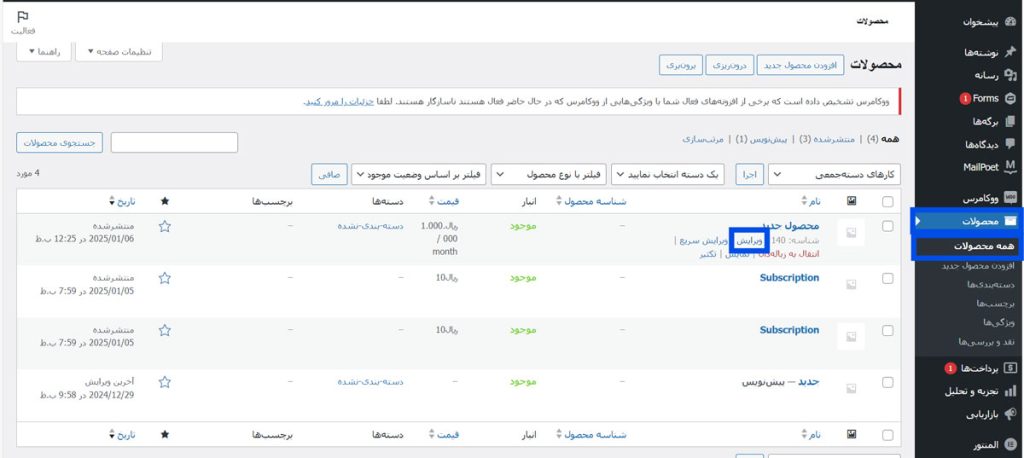
Task: Open the category dropdown (یک دسته انتخاب نمایید)
Action: point(667,174)
